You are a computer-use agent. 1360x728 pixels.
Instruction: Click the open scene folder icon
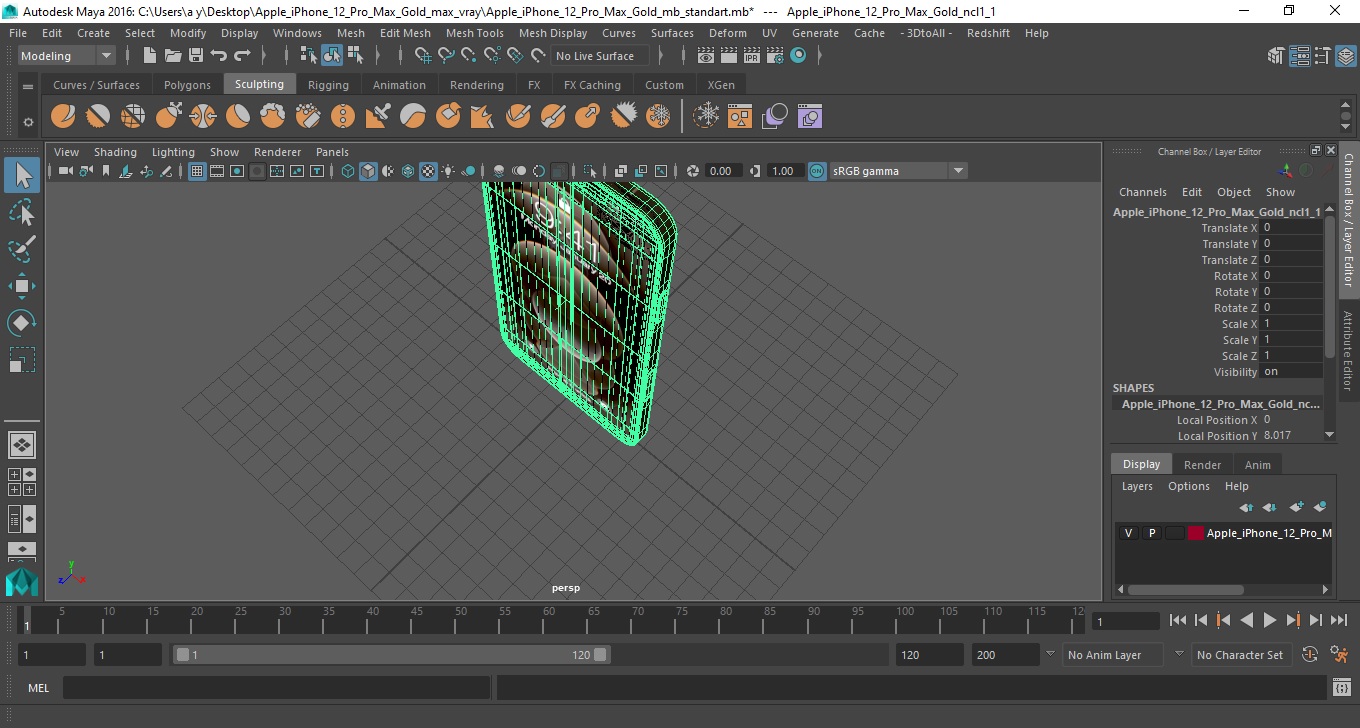pyautogui.click(x=173, y=56)
